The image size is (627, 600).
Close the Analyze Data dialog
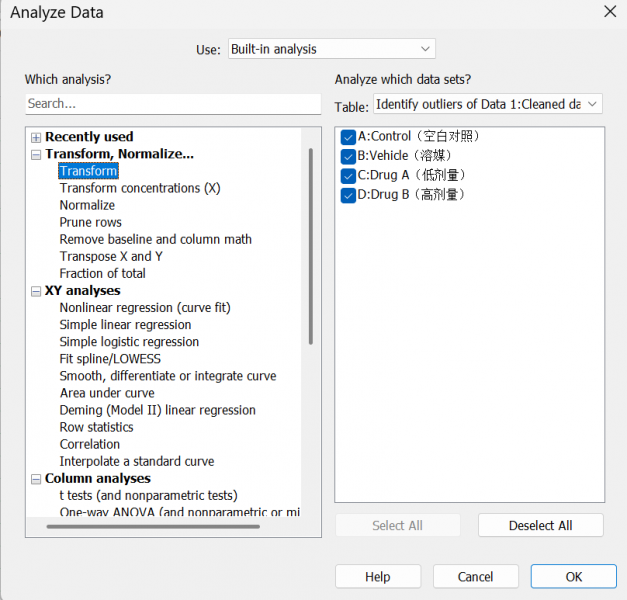point(610,12)
